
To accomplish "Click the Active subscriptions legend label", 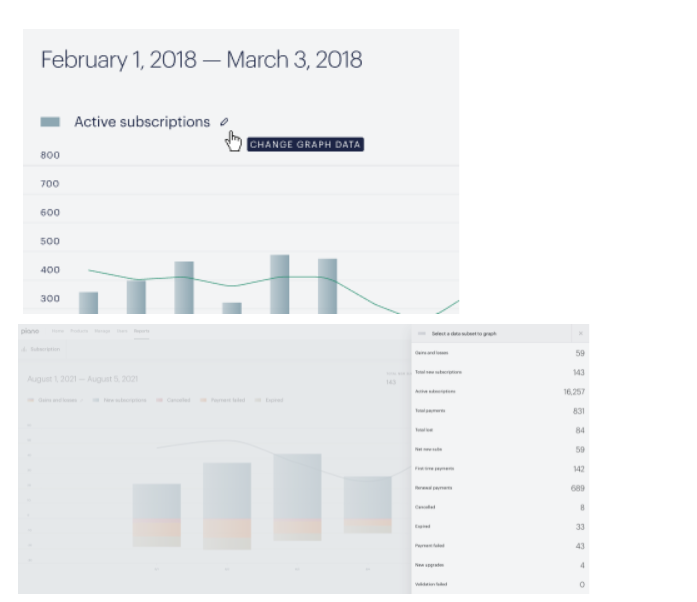I will pos(142,122).
